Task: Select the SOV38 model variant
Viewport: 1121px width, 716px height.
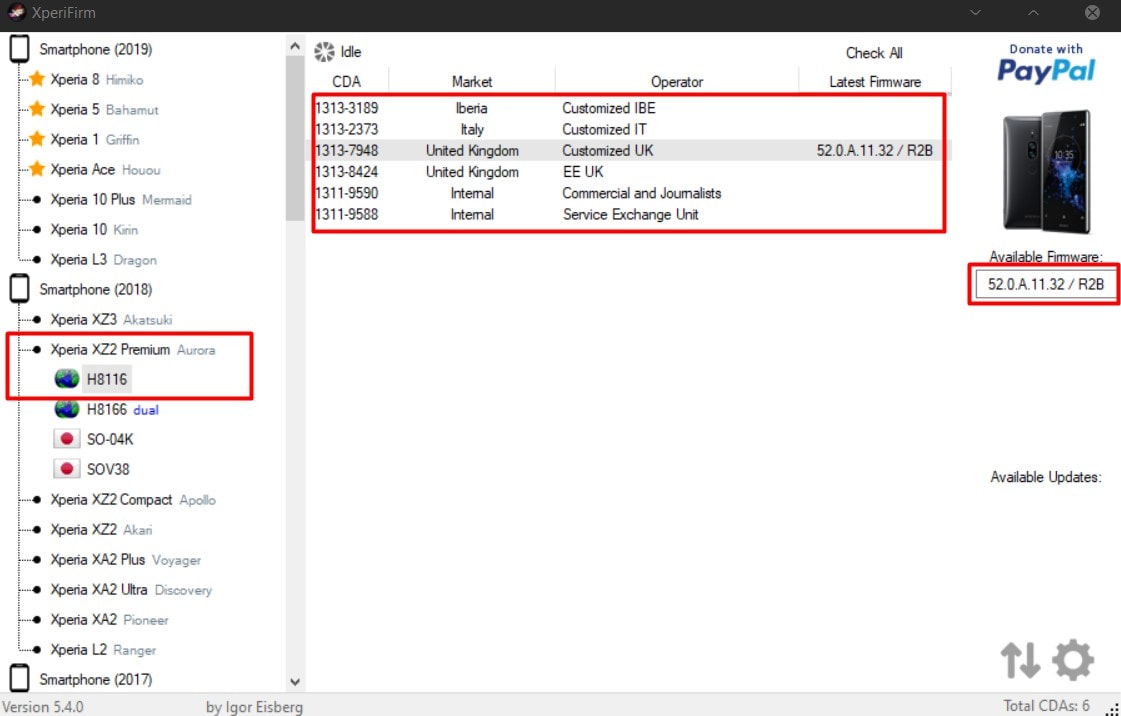Action: point(108,469)
